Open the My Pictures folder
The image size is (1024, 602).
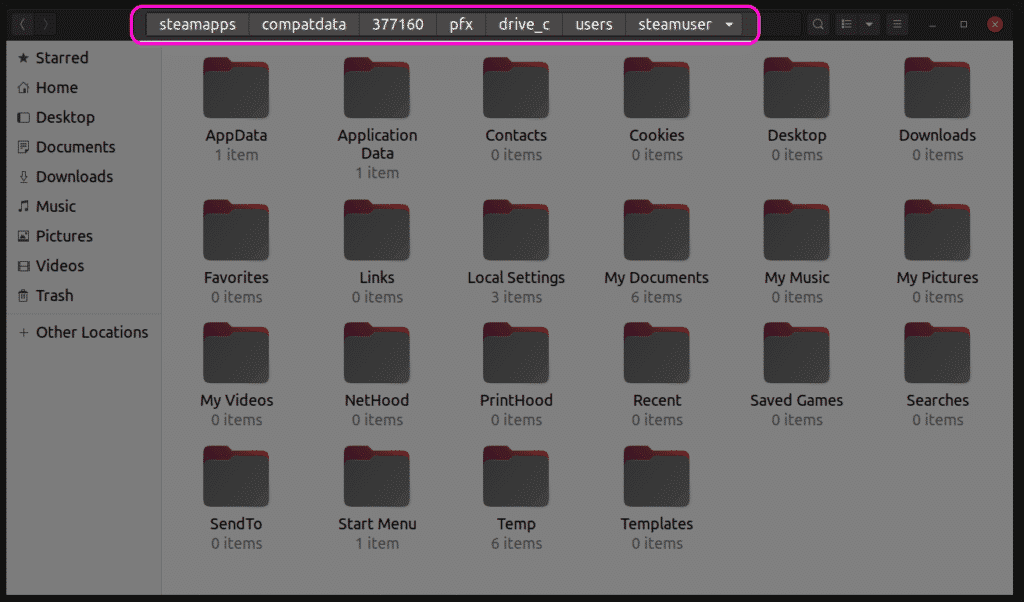point(937,230)
